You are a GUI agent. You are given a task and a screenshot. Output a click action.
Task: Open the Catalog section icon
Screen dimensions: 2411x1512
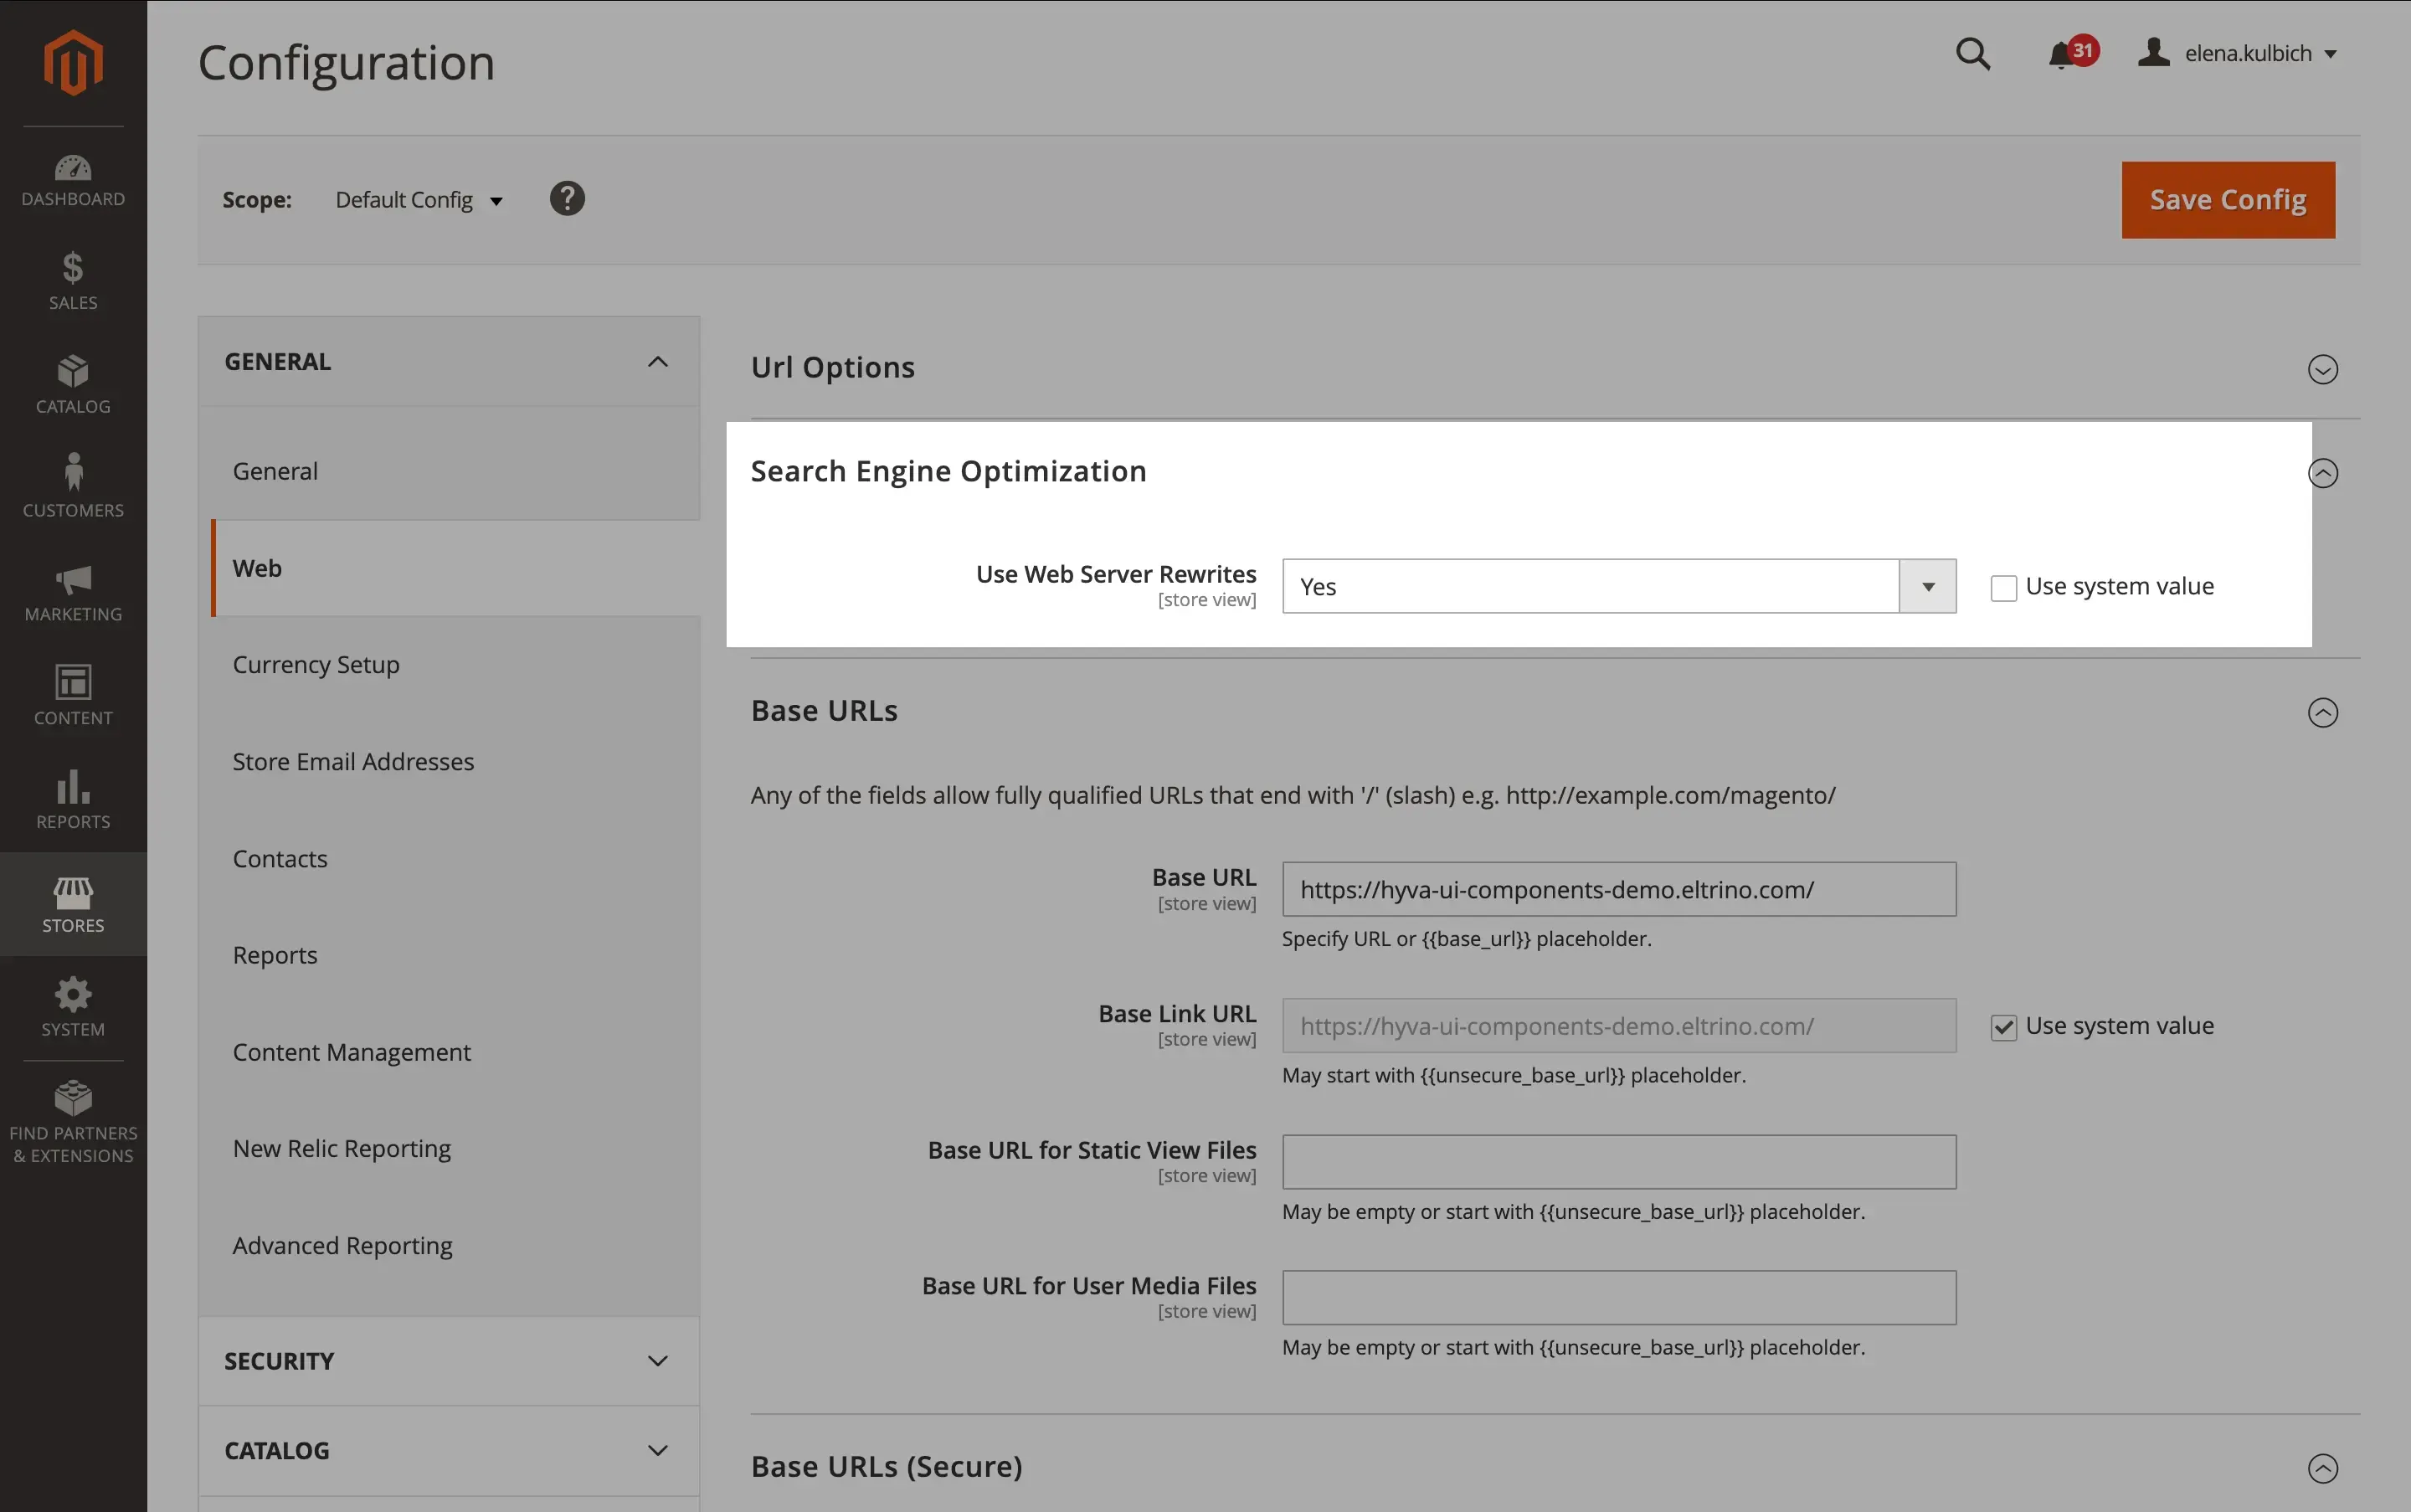(x=73, y=383)
